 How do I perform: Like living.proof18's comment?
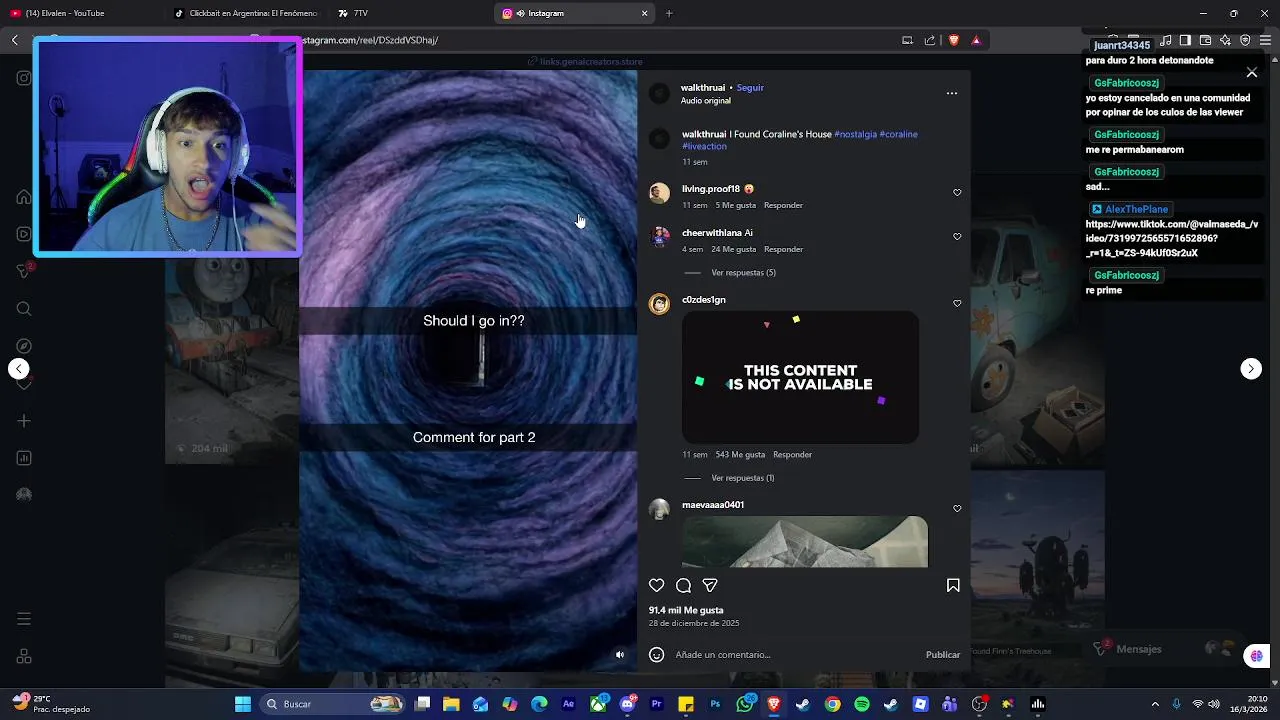point(957,192)
